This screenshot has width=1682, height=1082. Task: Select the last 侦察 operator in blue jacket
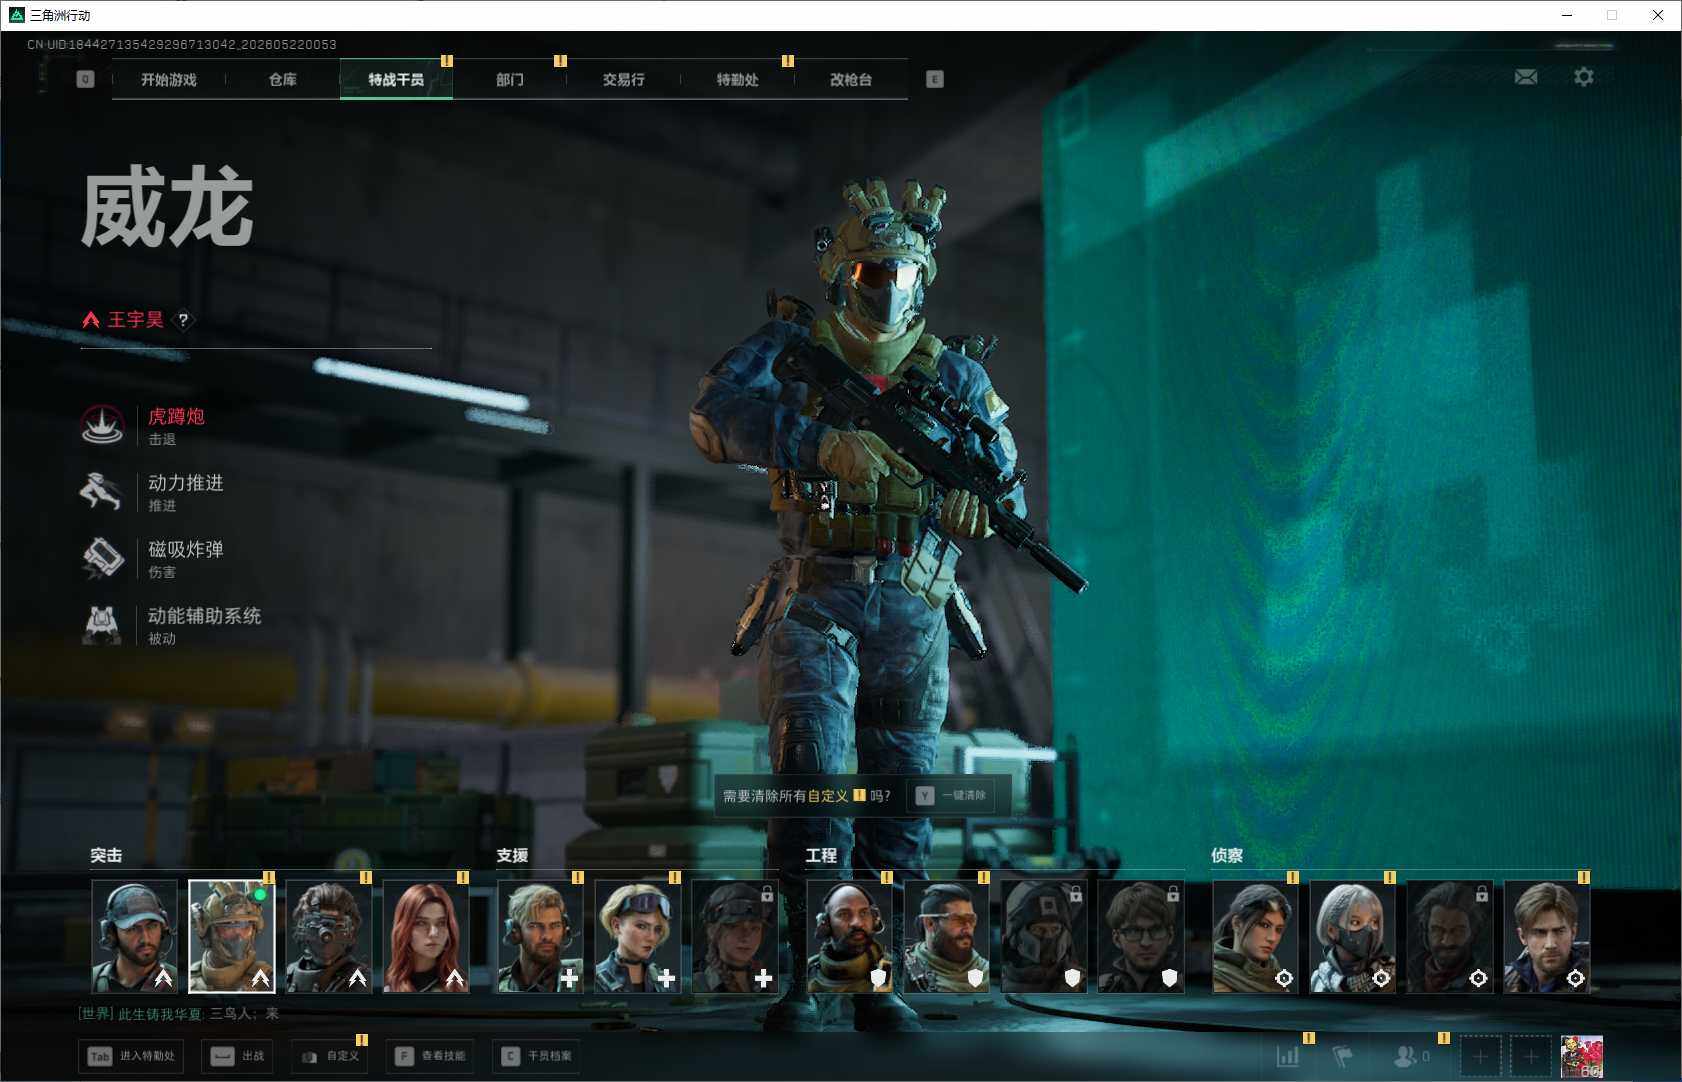tap(1547, 936)
